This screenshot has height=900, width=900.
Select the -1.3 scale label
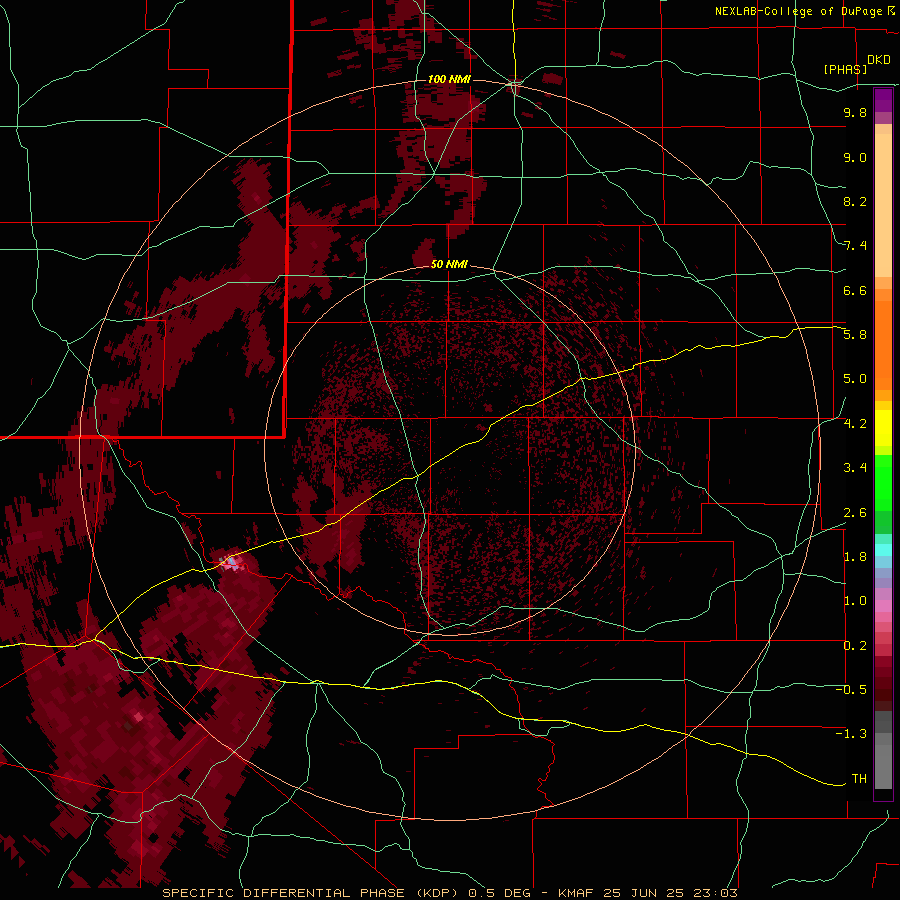(851, 734)
